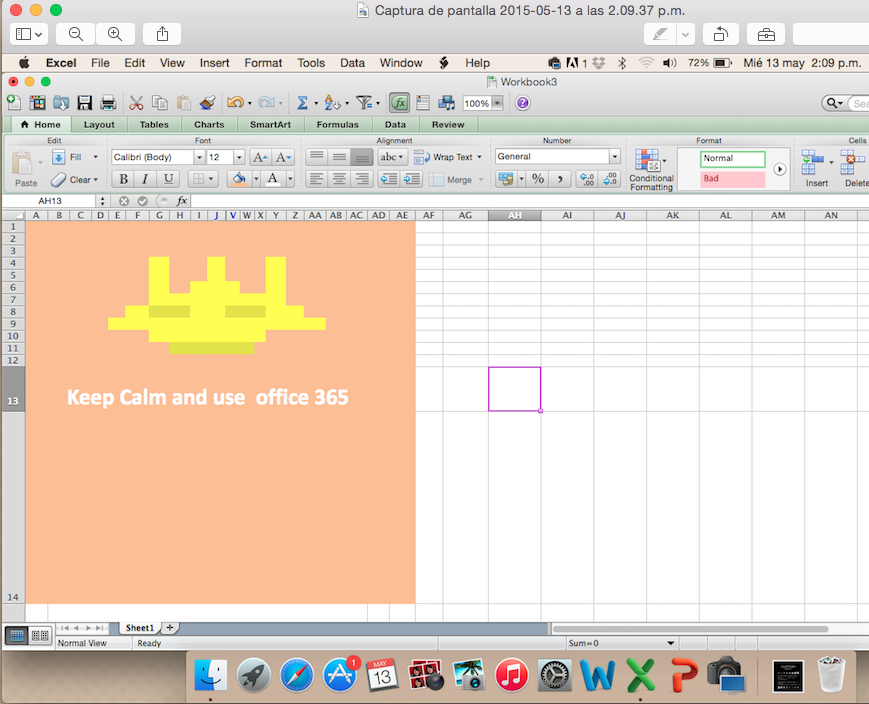Toggle Align text right button
Image resolution: width=869 pixels, height=704 pixels.
coord(361,178)
